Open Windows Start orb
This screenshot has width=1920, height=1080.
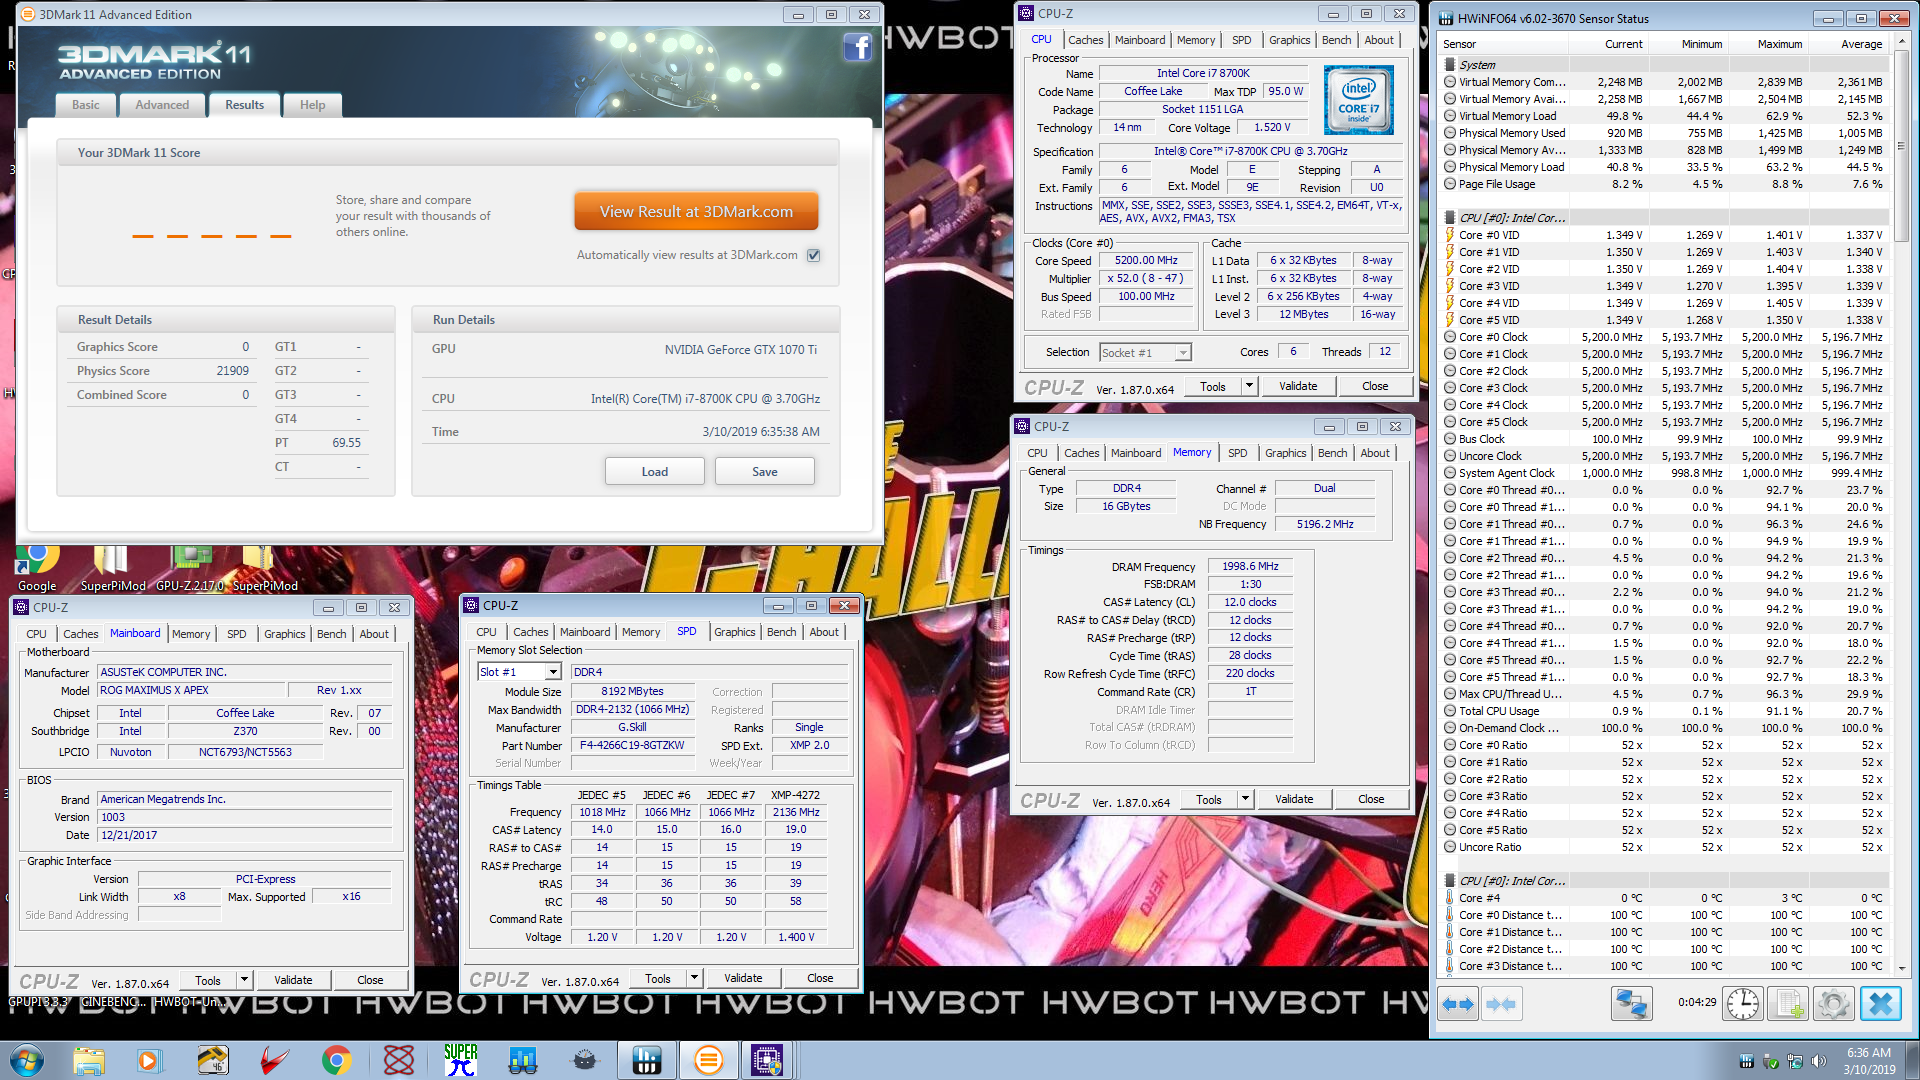(x=26, y=1060)
